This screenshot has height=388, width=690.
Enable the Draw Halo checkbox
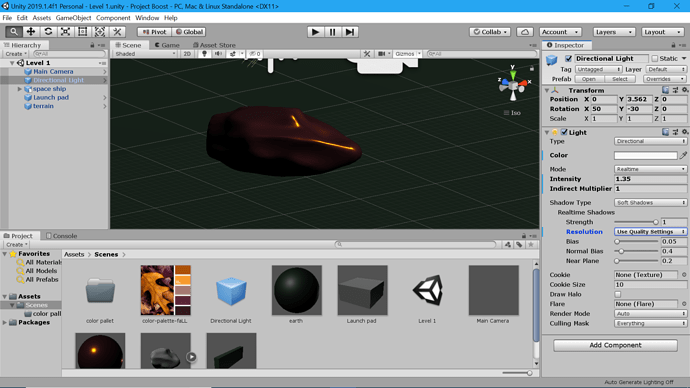[x=618, y=294]
